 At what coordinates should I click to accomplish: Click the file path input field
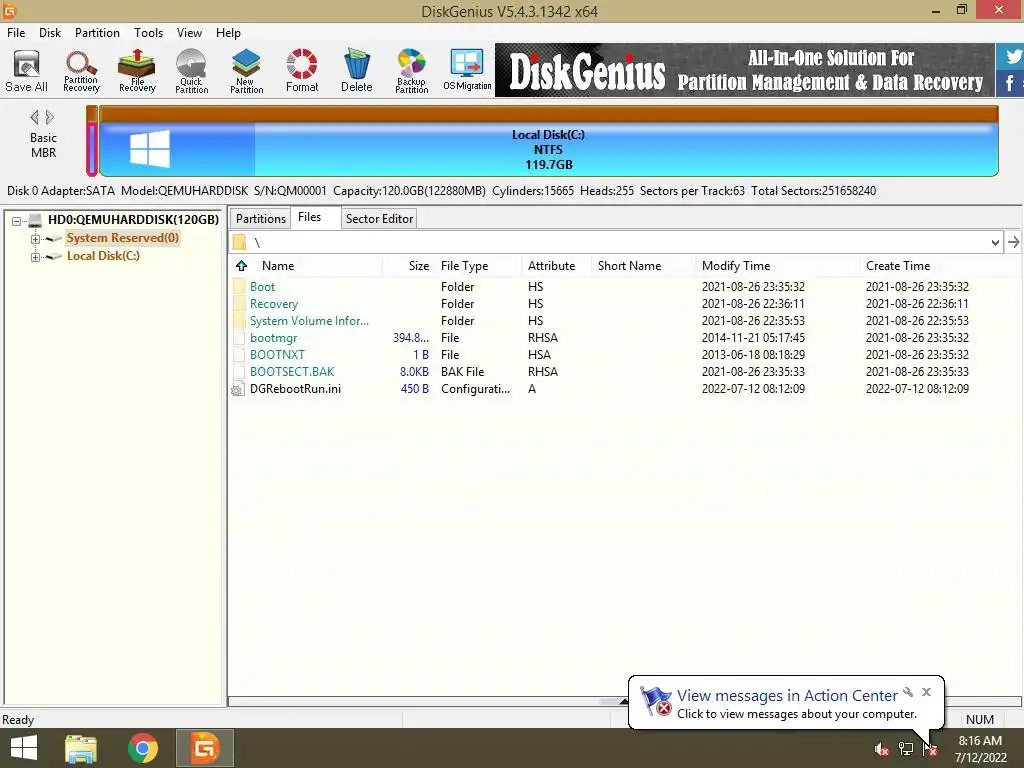(x=617, y=242)
